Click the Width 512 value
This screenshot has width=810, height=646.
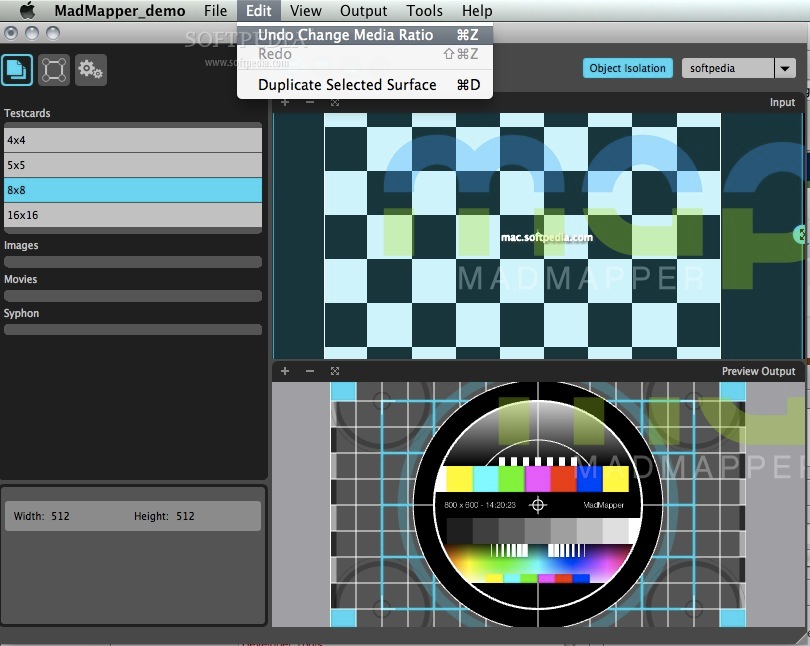click(x=60, y=516)
